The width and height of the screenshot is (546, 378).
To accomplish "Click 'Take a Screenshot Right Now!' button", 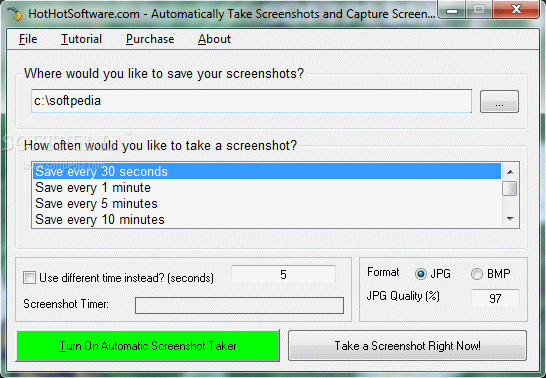I will point(407,346).
